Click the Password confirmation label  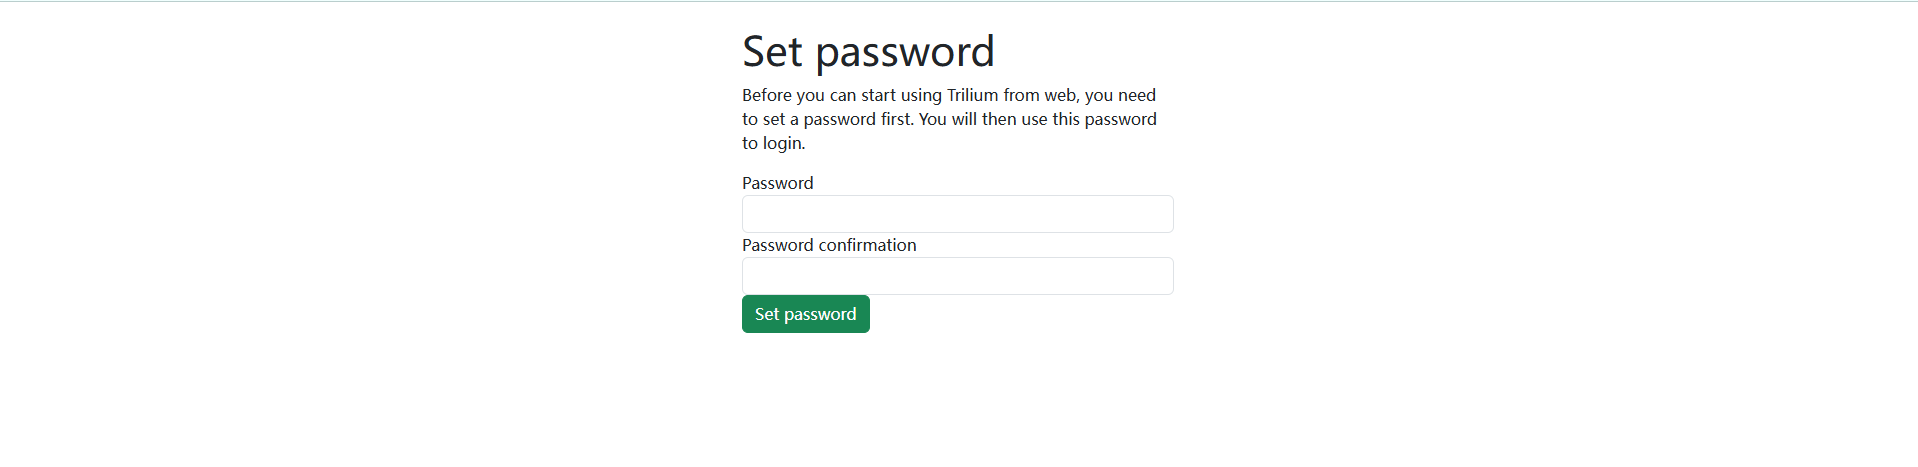pos(829,245)
